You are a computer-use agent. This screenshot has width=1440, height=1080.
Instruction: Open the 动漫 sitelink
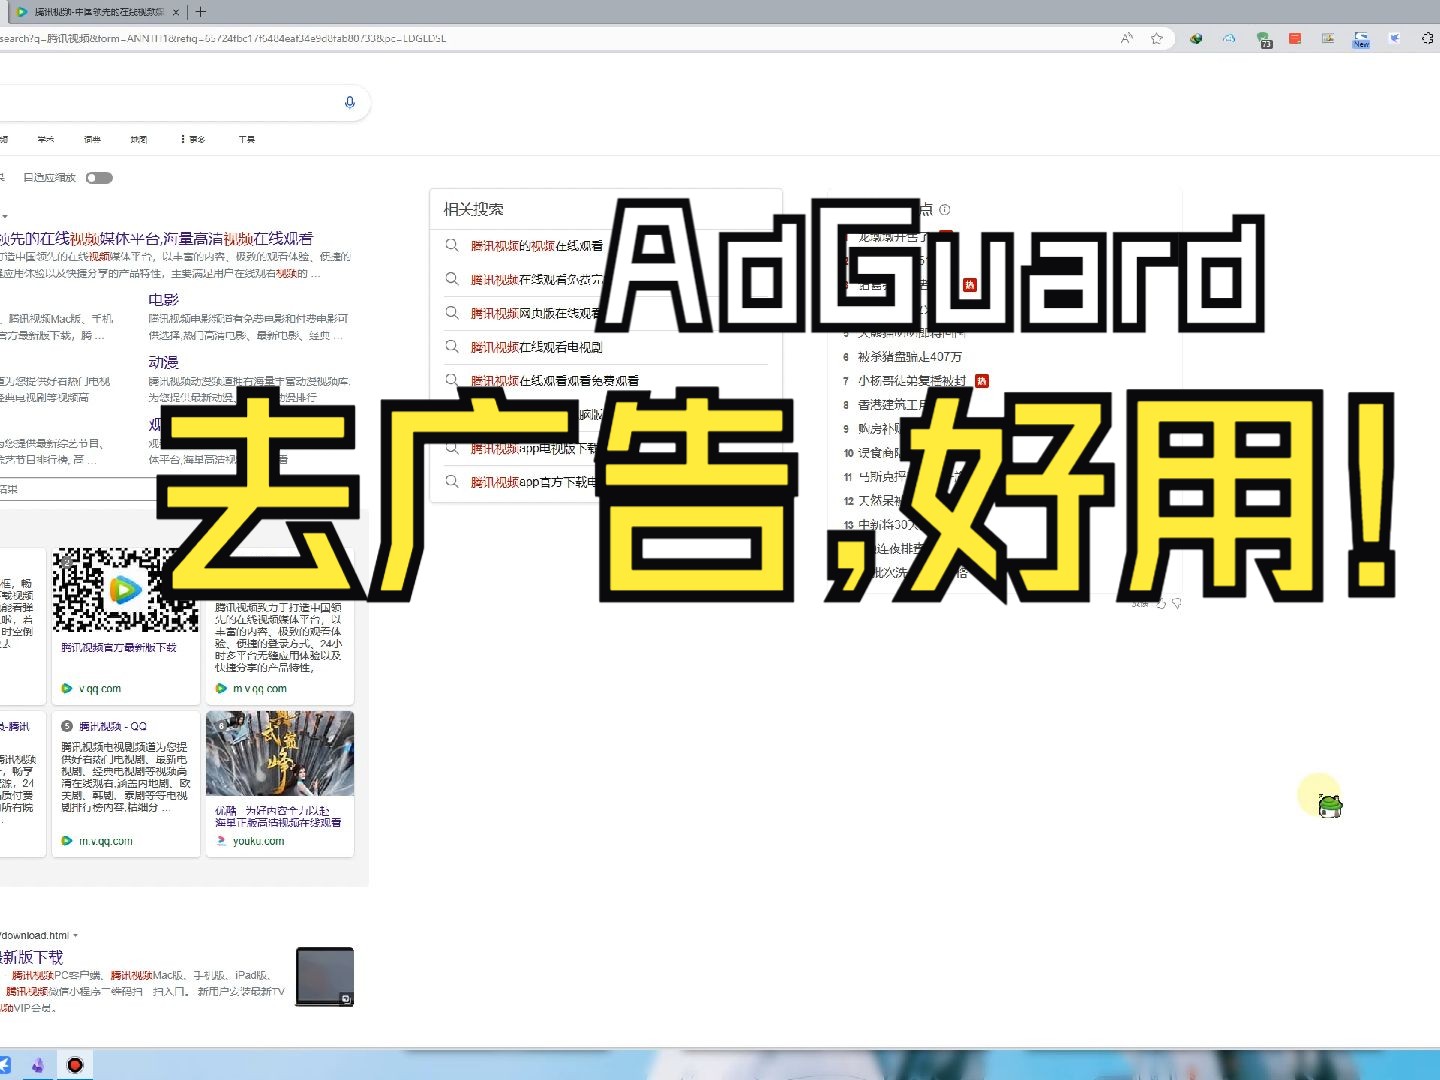pyautogui.click(x=163, y=362)
